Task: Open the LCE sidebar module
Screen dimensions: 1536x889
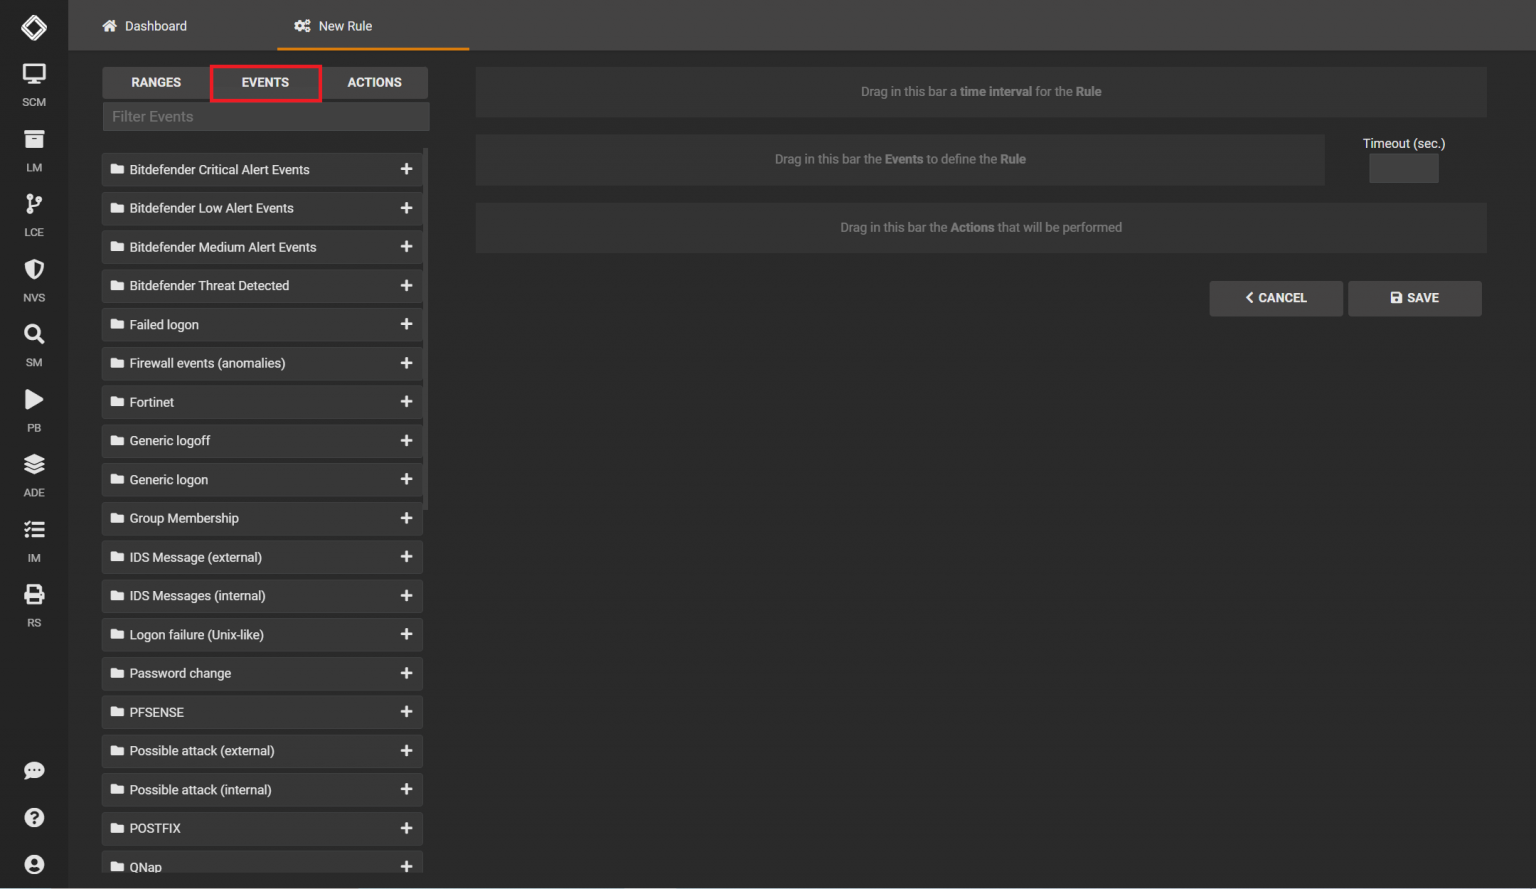Action: pyautogui.click(x=33, y=205)
